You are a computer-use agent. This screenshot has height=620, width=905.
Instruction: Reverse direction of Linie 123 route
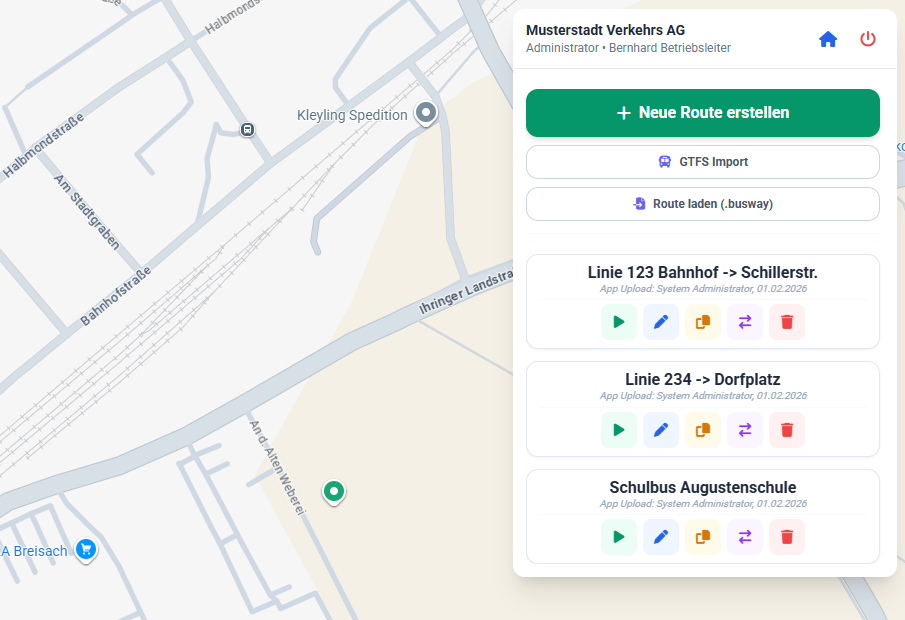click(x=744, y=322)
